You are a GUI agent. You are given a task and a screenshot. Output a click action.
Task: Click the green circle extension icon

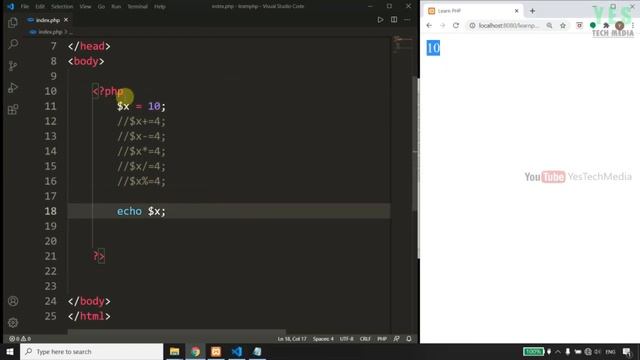[x=593, y=25]
